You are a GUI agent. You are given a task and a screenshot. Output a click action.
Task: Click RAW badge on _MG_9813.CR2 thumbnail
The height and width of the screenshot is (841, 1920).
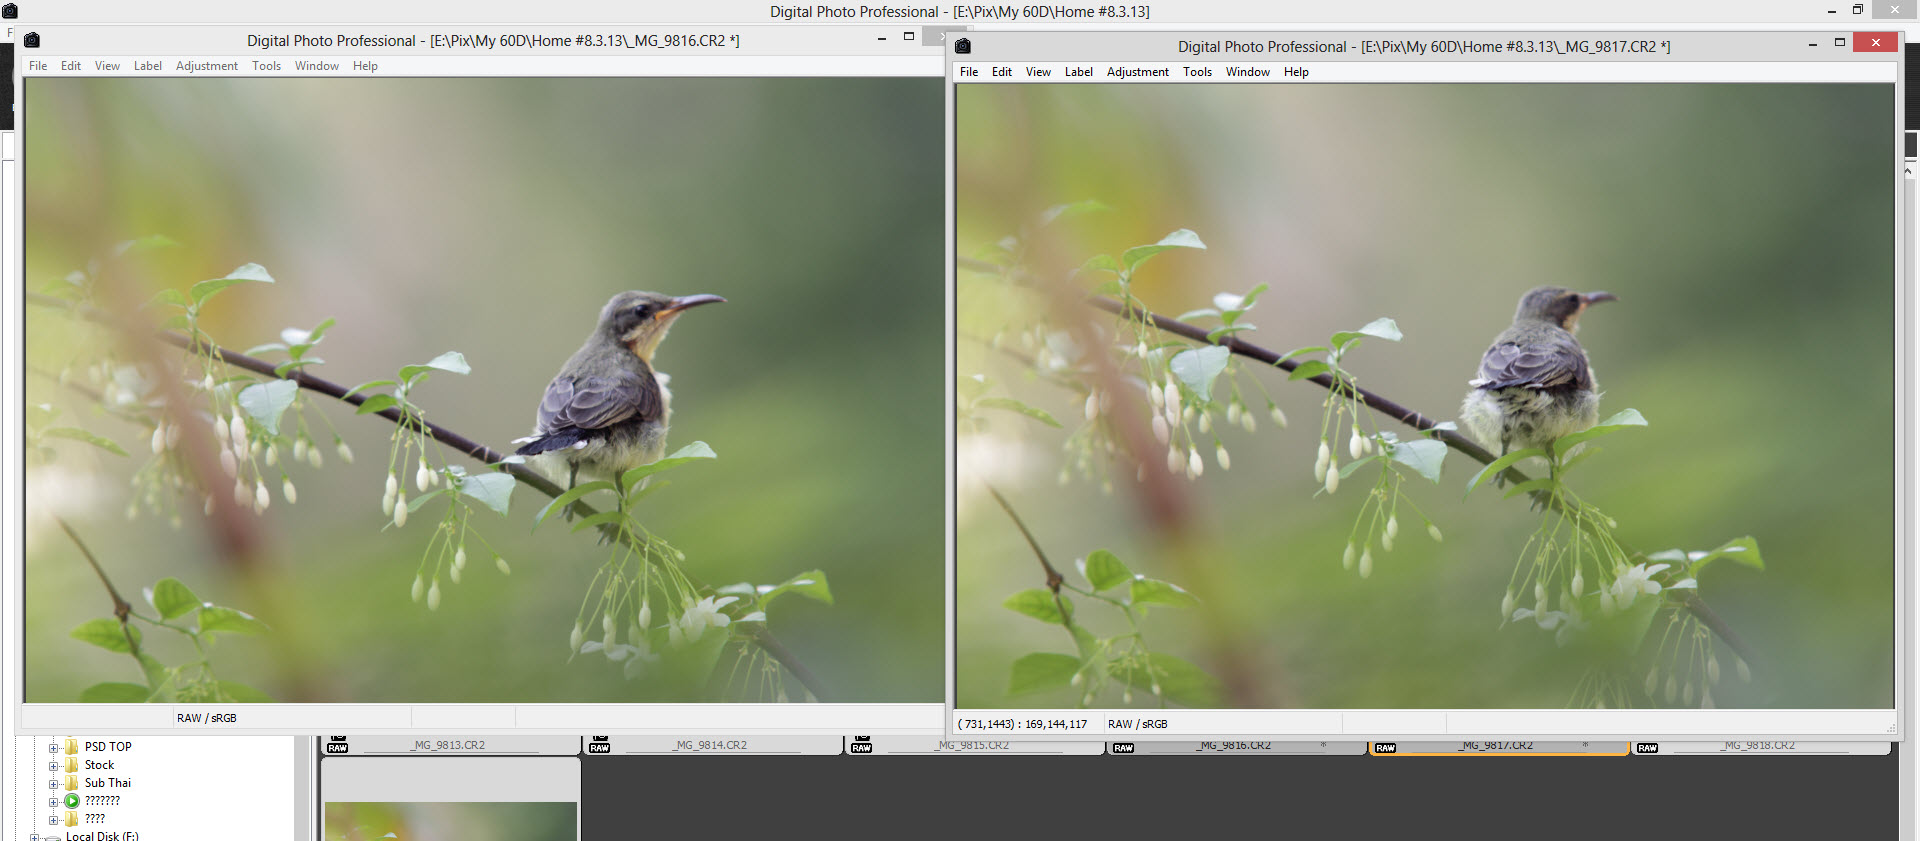point(338,748)
